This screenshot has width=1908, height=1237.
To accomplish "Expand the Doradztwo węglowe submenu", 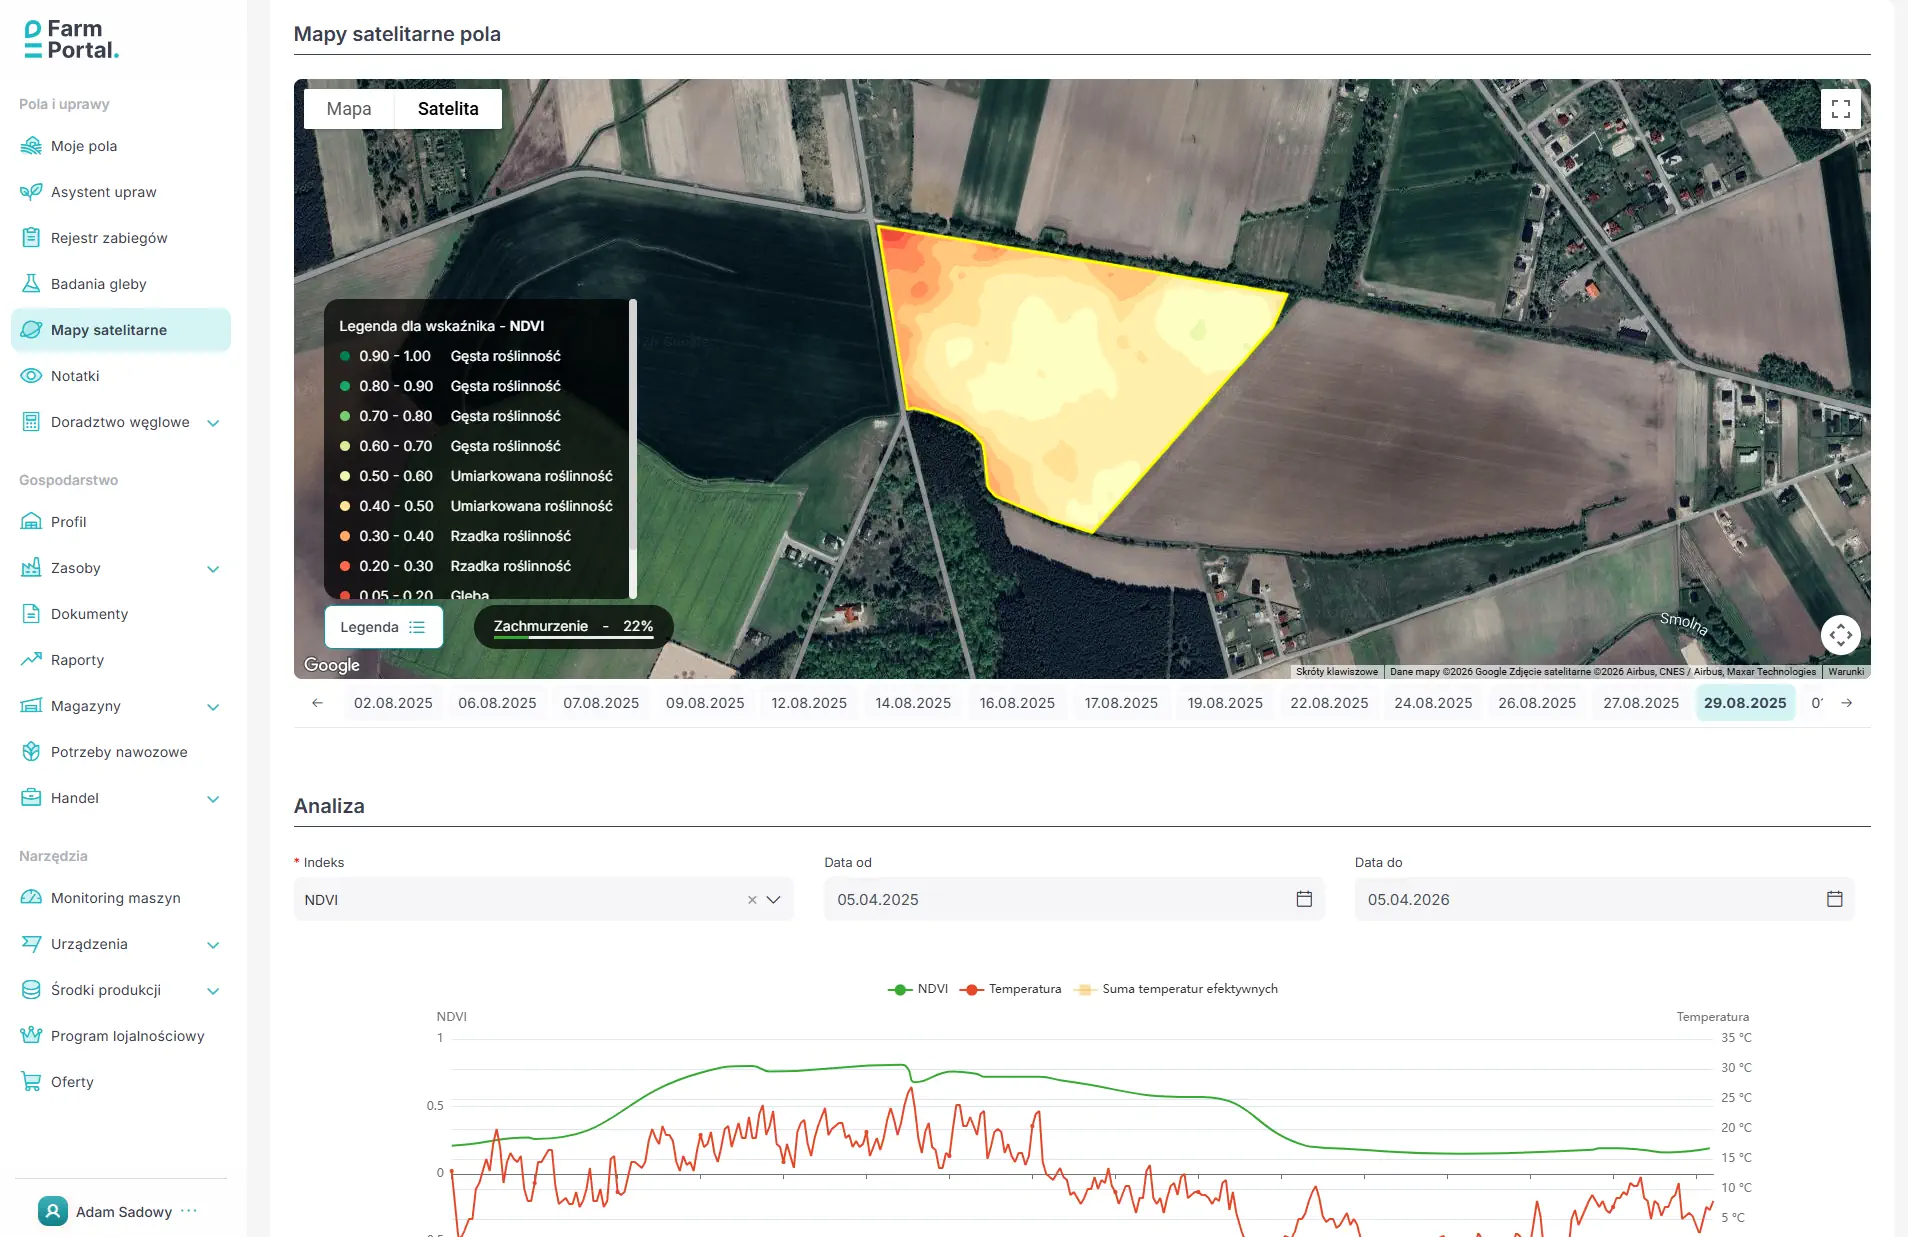I will coord(213,423).
